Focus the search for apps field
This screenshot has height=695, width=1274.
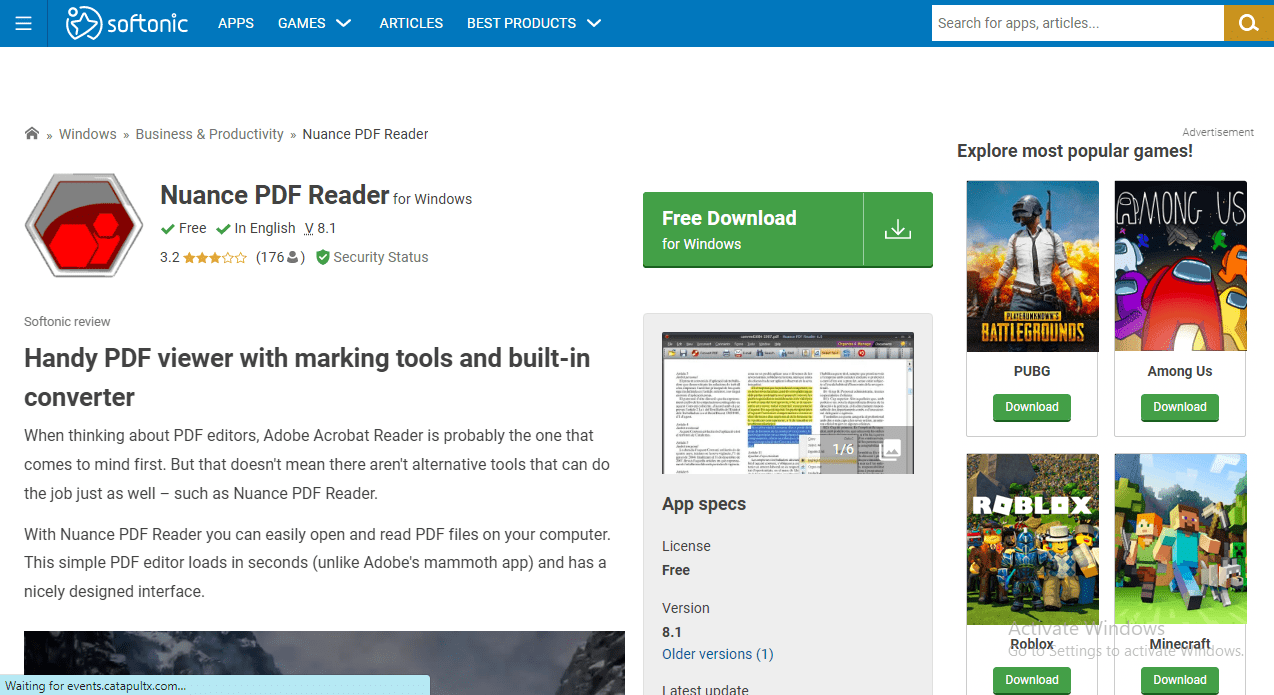1078,23
